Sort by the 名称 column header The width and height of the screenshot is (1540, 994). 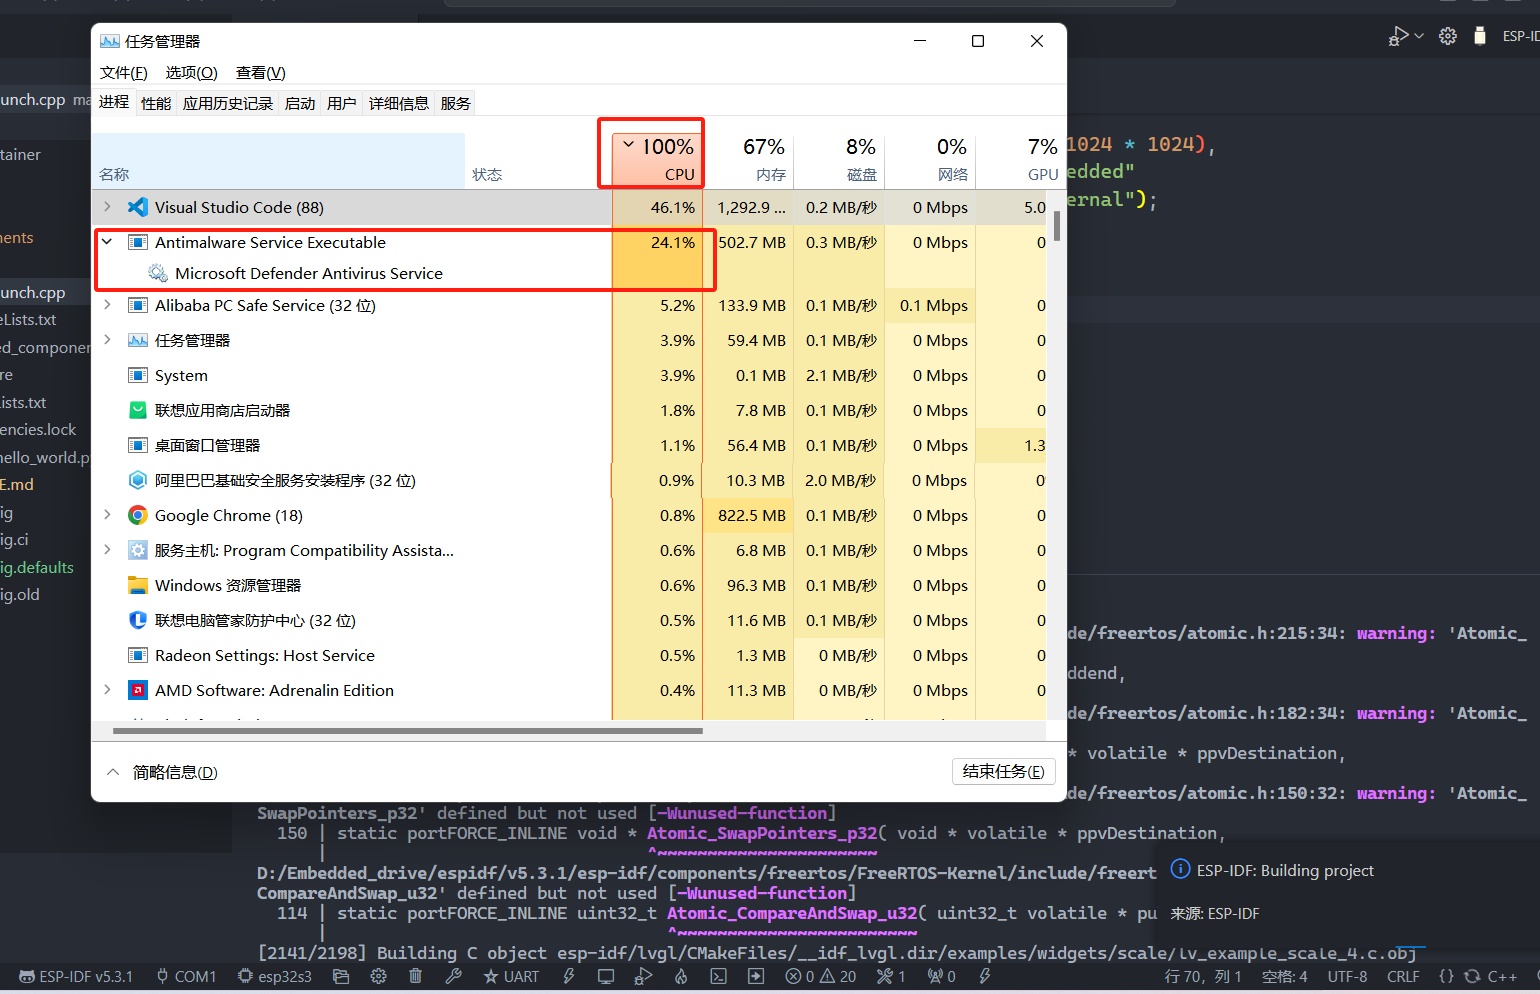point(278,161)
